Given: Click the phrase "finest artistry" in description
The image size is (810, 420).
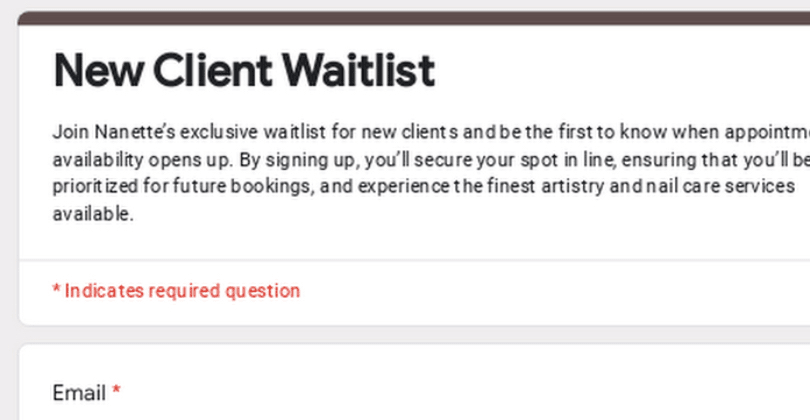Looking at the screenshot, I should 536,186.
